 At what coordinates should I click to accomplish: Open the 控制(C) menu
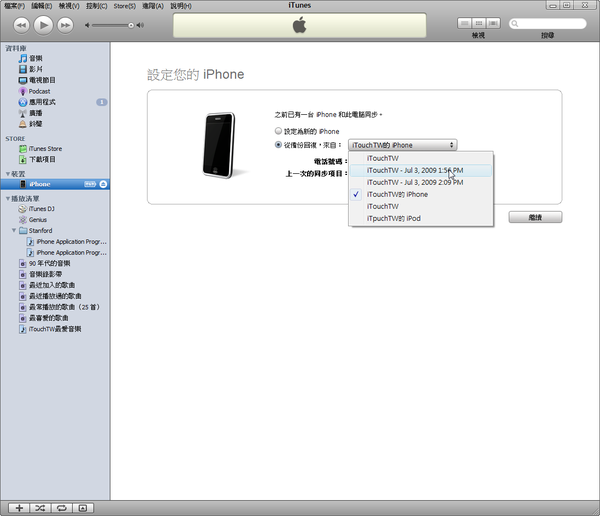96,6
